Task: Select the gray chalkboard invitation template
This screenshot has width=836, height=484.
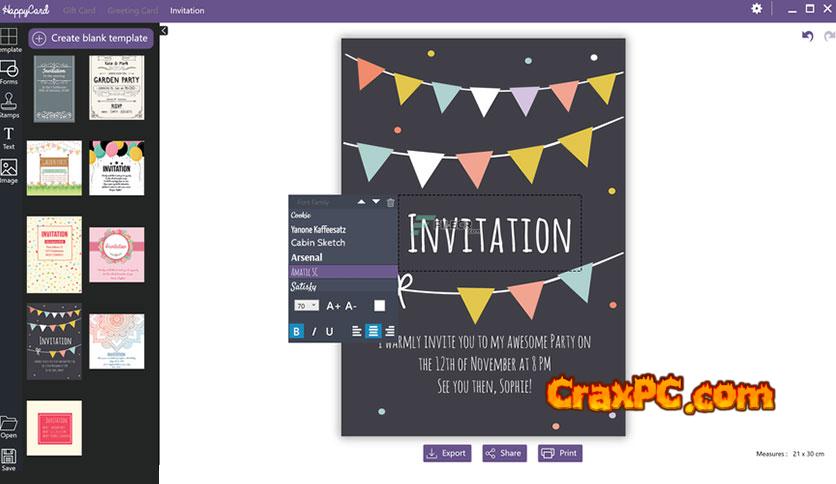Action: click(54, 88)
